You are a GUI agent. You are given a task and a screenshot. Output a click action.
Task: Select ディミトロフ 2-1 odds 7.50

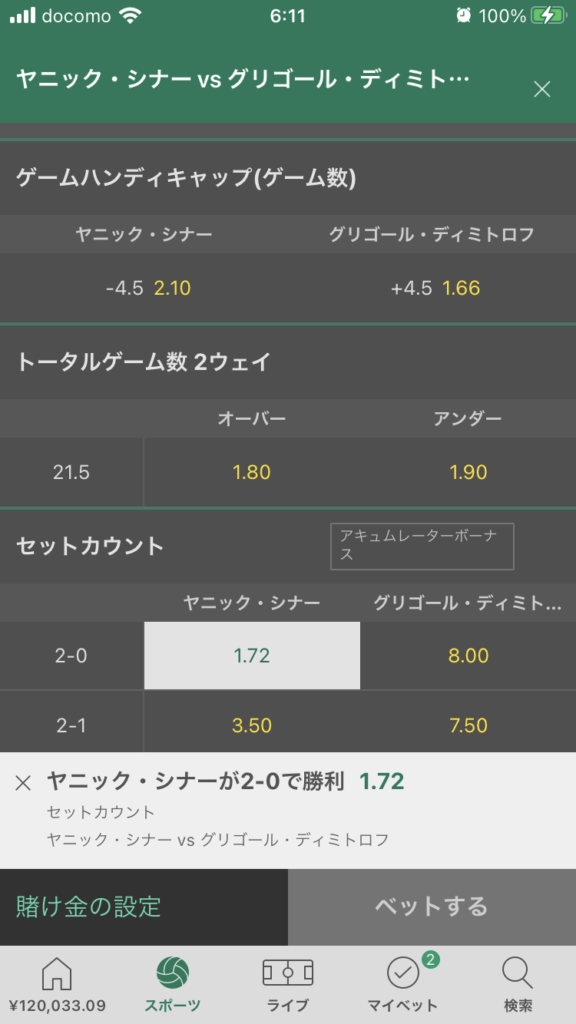point(468,725)
